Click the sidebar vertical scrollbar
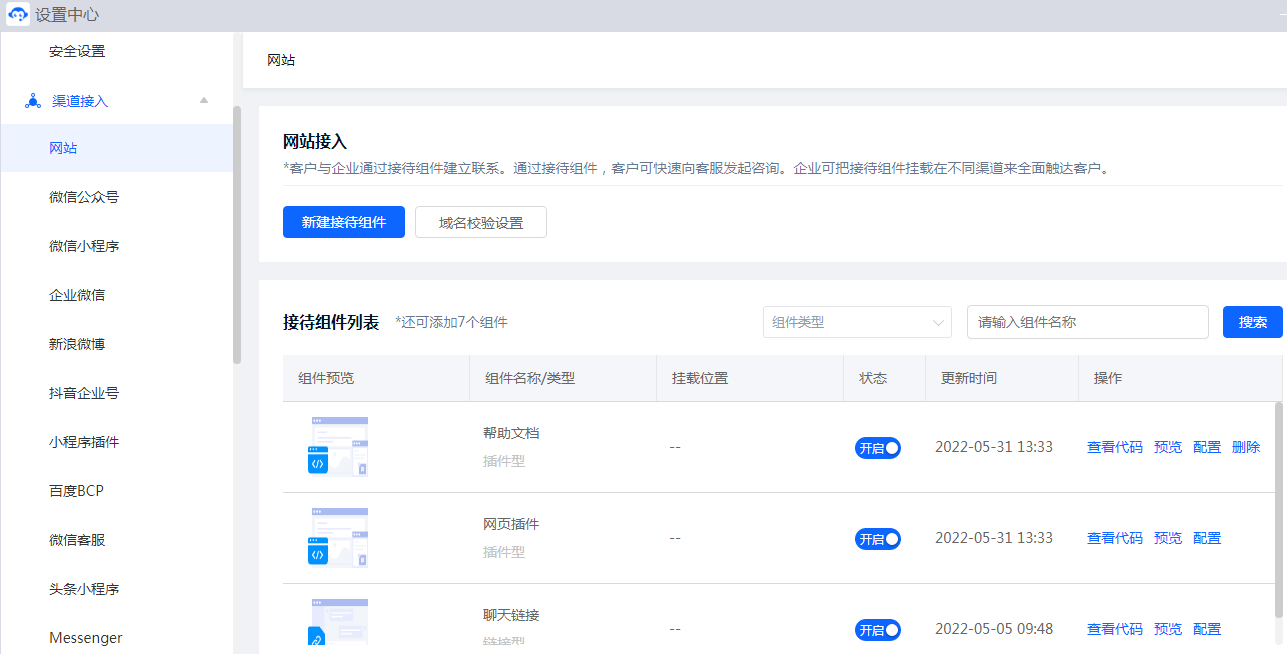This screenshot has height=654, width=1287. point(237,235)
